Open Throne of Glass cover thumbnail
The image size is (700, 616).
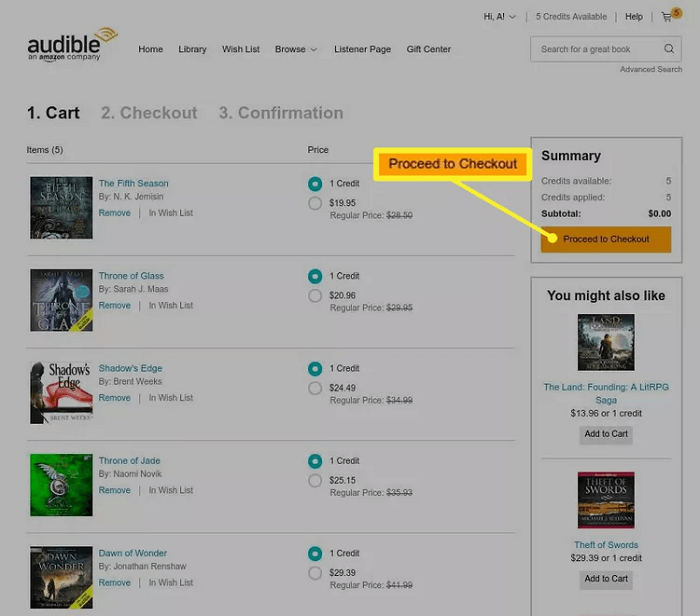pyautogui.click(x=62, y=300)
